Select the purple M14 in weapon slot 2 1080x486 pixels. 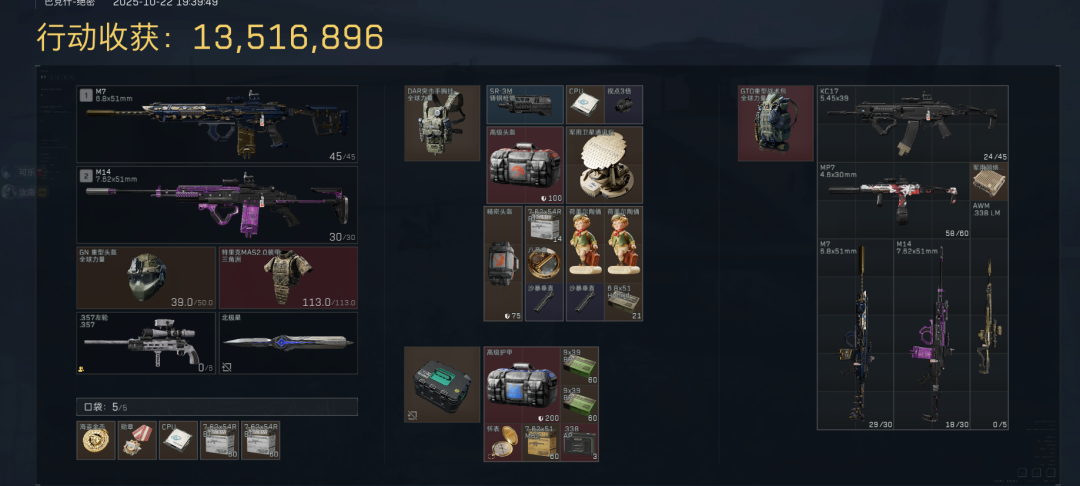(x=217, y=204)
